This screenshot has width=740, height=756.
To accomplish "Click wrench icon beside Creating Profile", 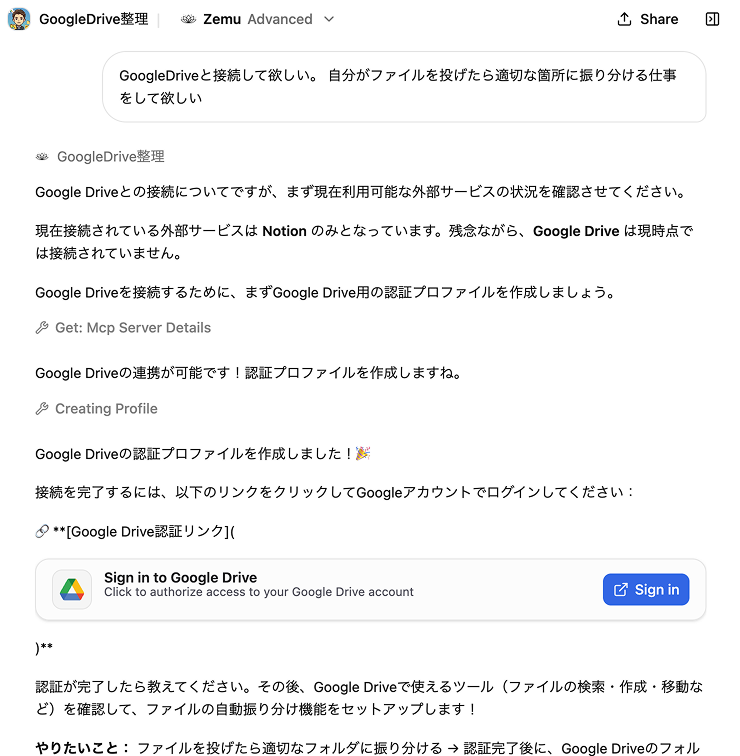I will pyautogui.click(x=42, y=409).
